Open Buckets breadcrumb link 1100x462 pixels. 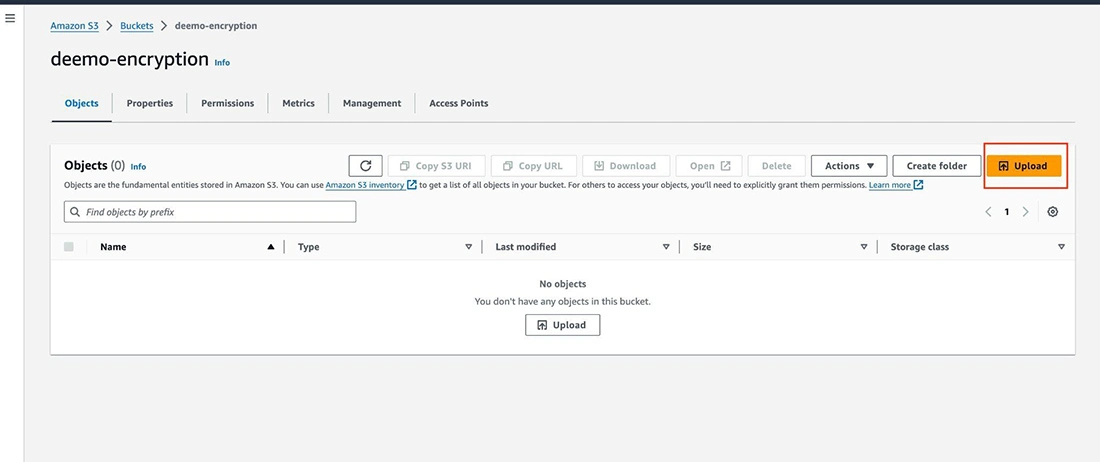click(137, 26)
